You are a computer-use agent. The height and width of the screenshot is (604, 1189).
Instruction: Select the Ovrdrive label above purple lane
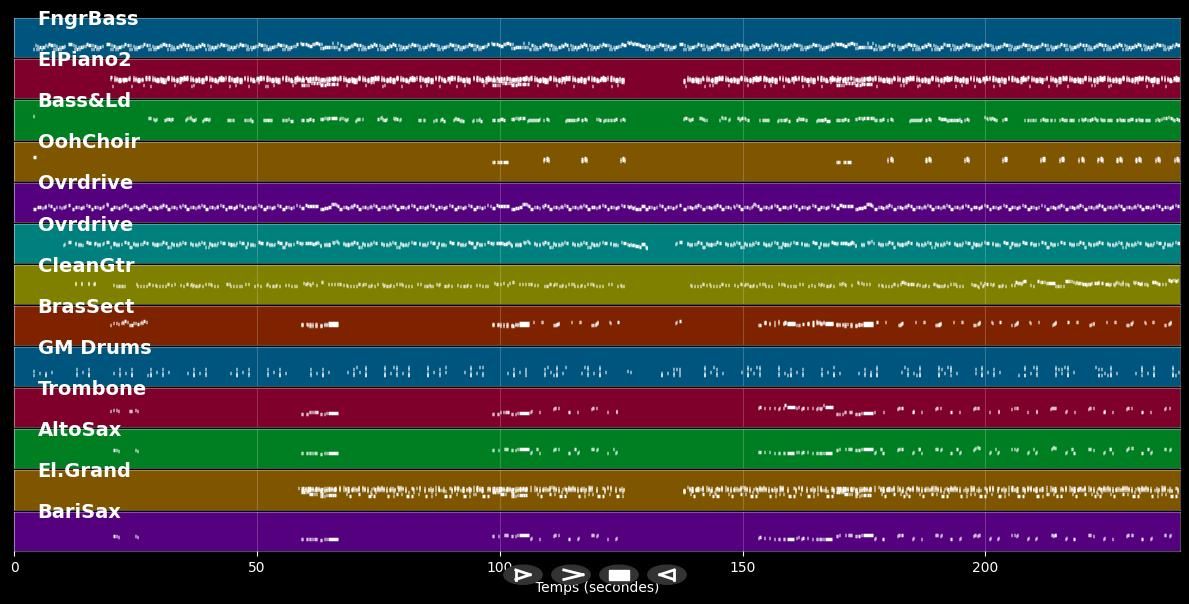pyautogui.click(x=85, y=183)
